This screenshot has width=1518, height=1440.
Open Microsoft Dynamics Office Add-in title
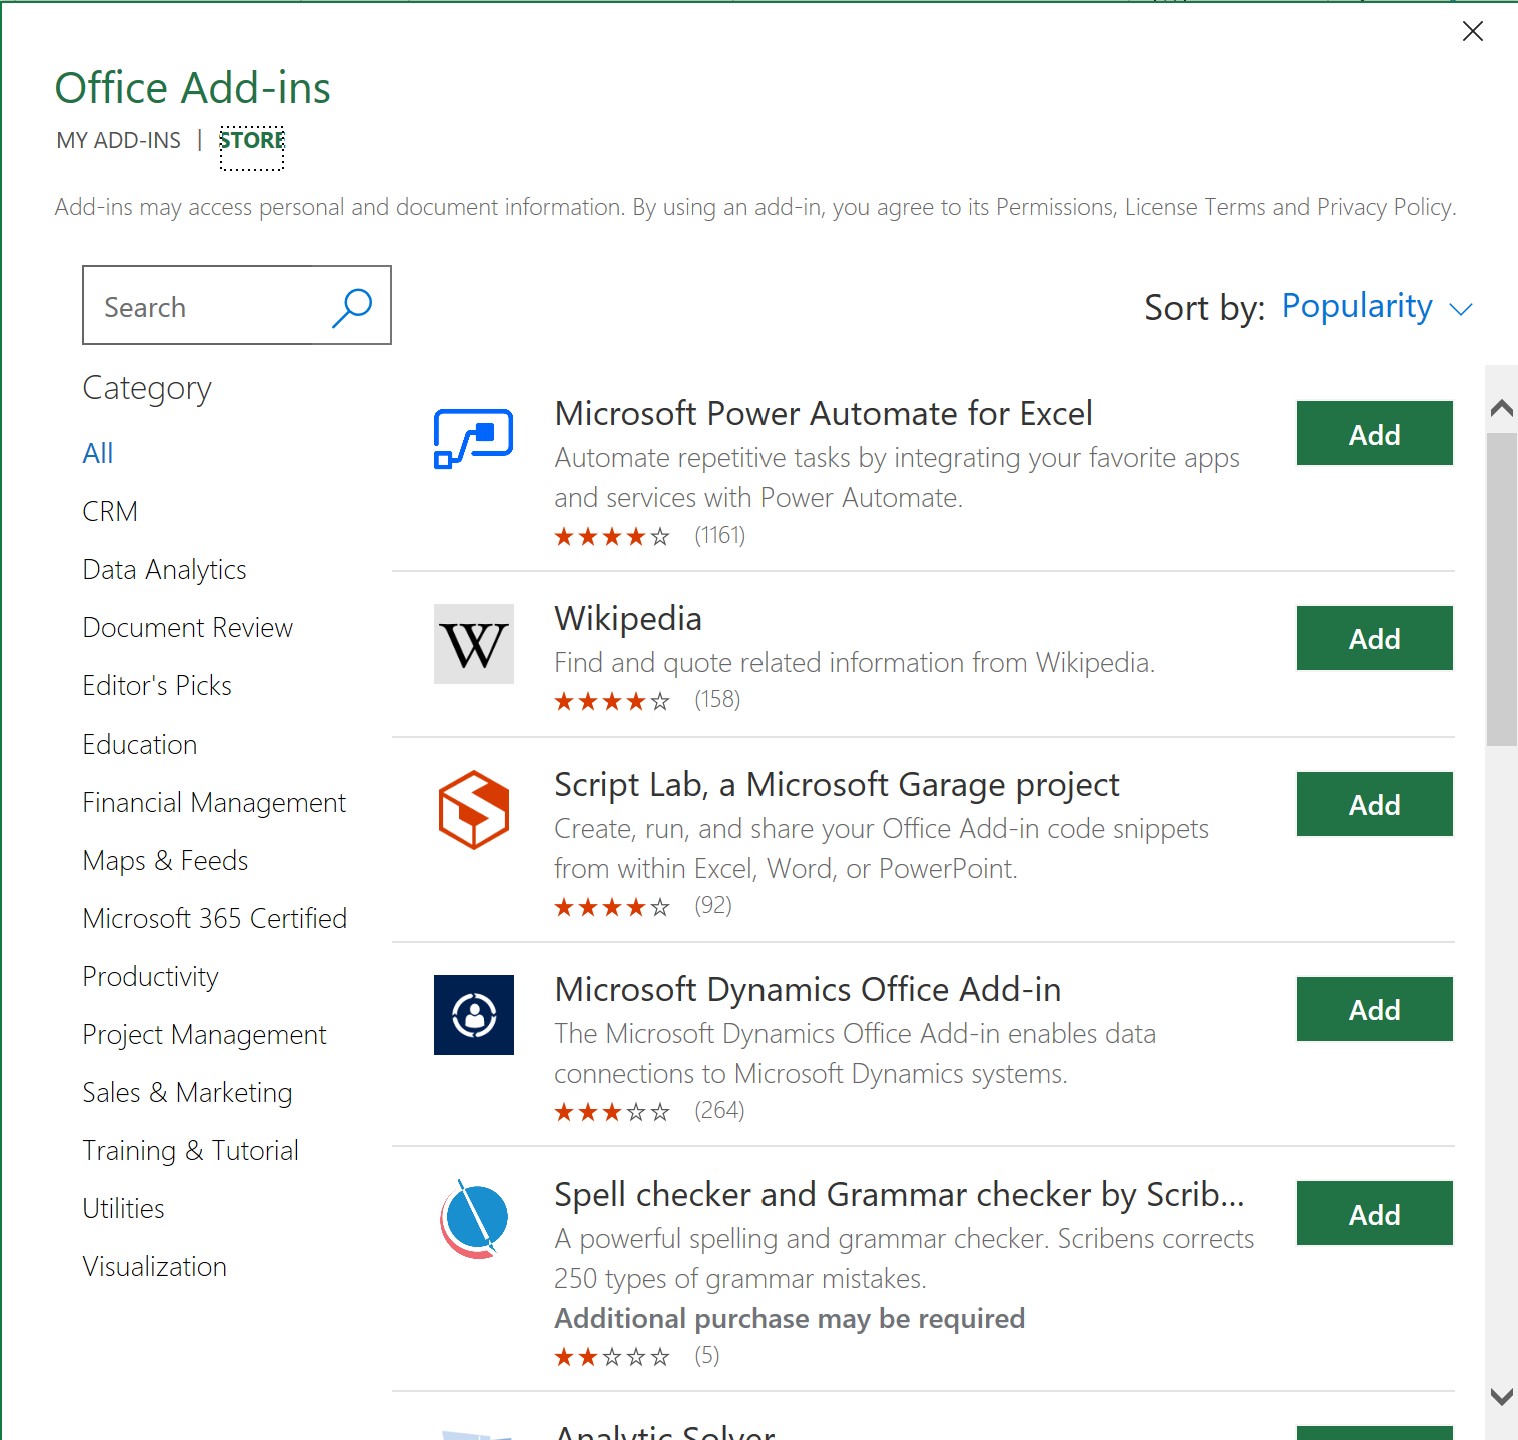pos(808,990)
